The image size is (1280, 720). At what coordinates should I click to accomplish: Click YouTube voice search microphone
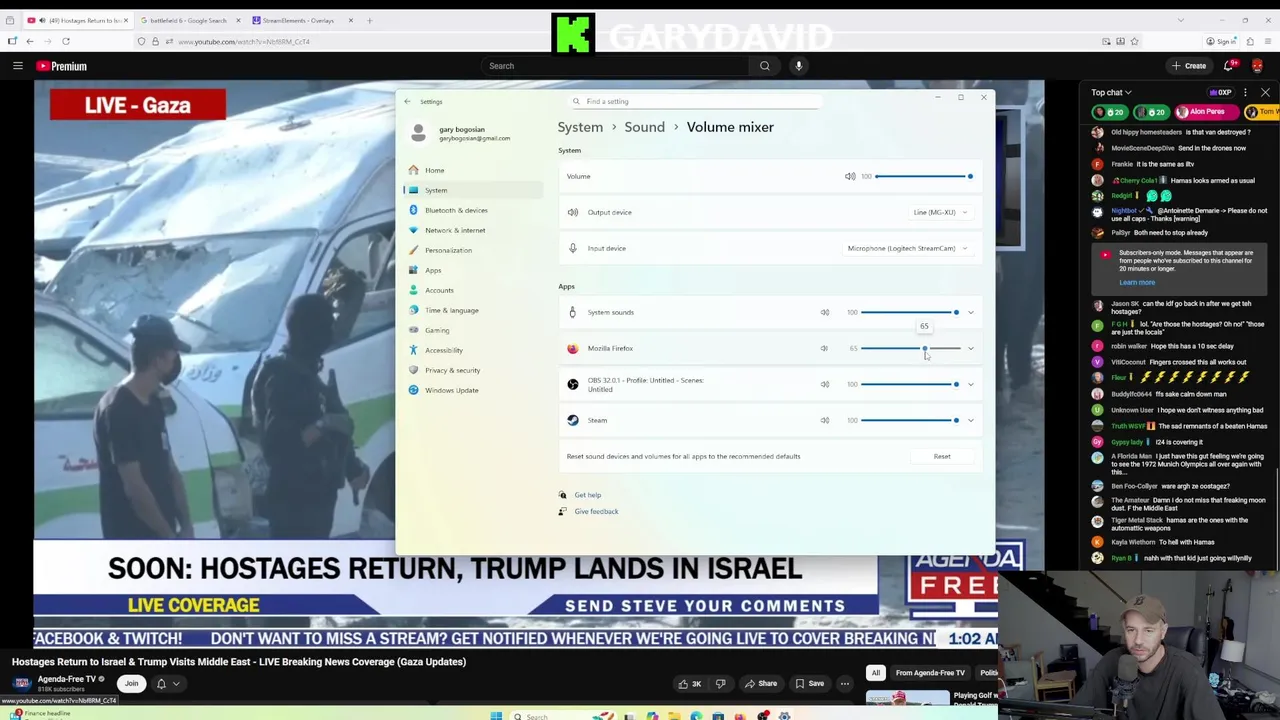click(798, 66)
